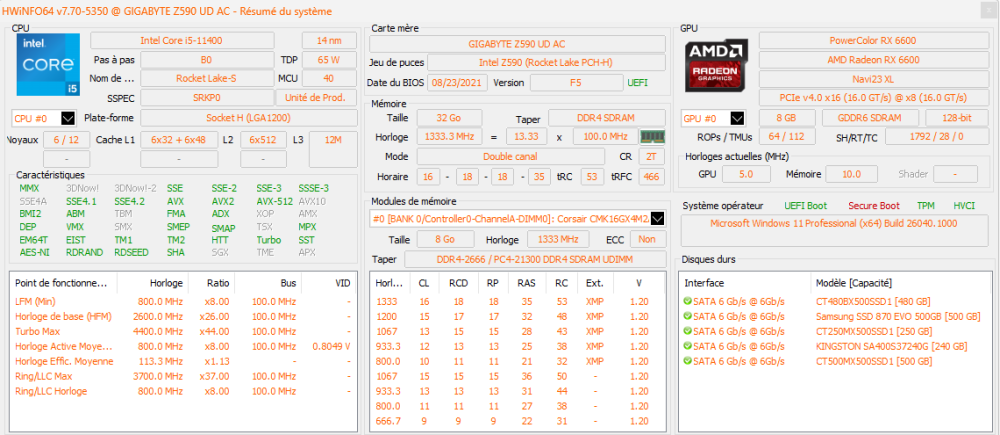1000x435 pixels.
Task: Click the HVCI indicator
Action: click(x=964, y=206)
